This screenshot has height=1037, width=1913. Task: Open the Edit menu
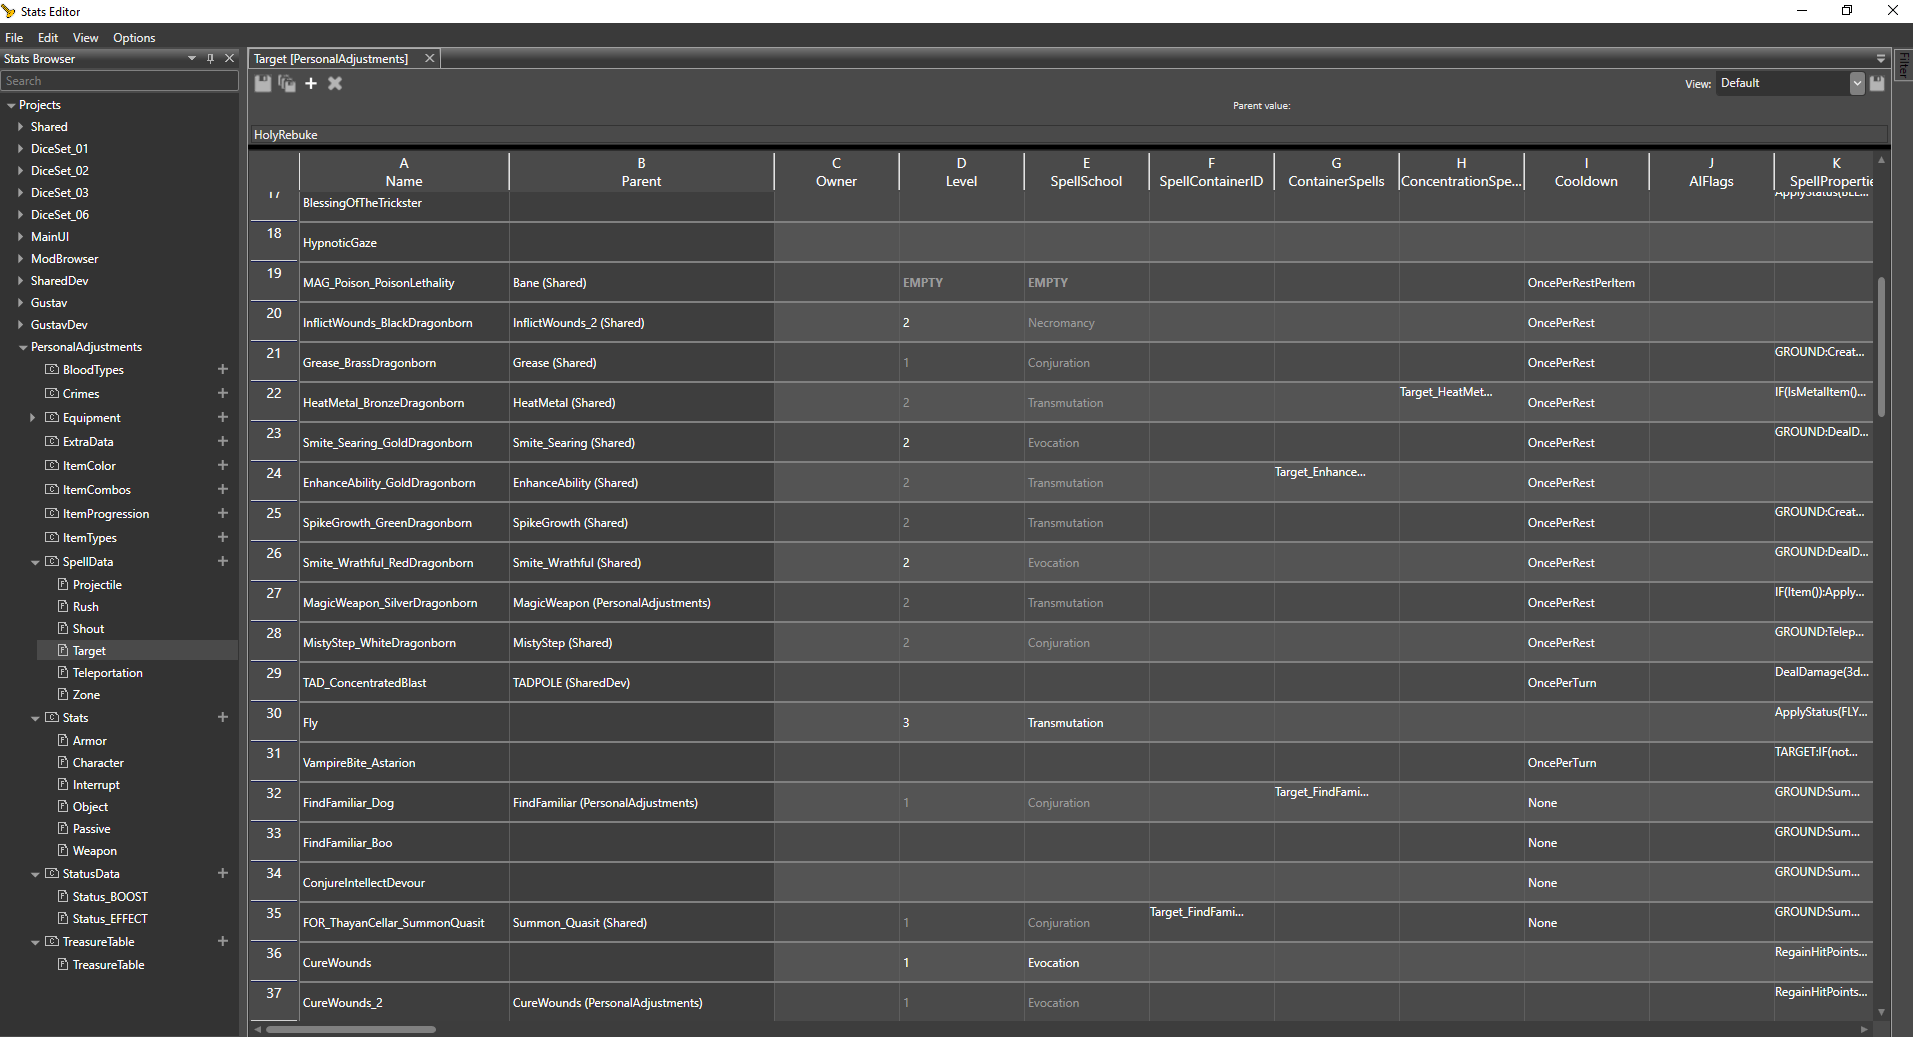coord(48,38)
